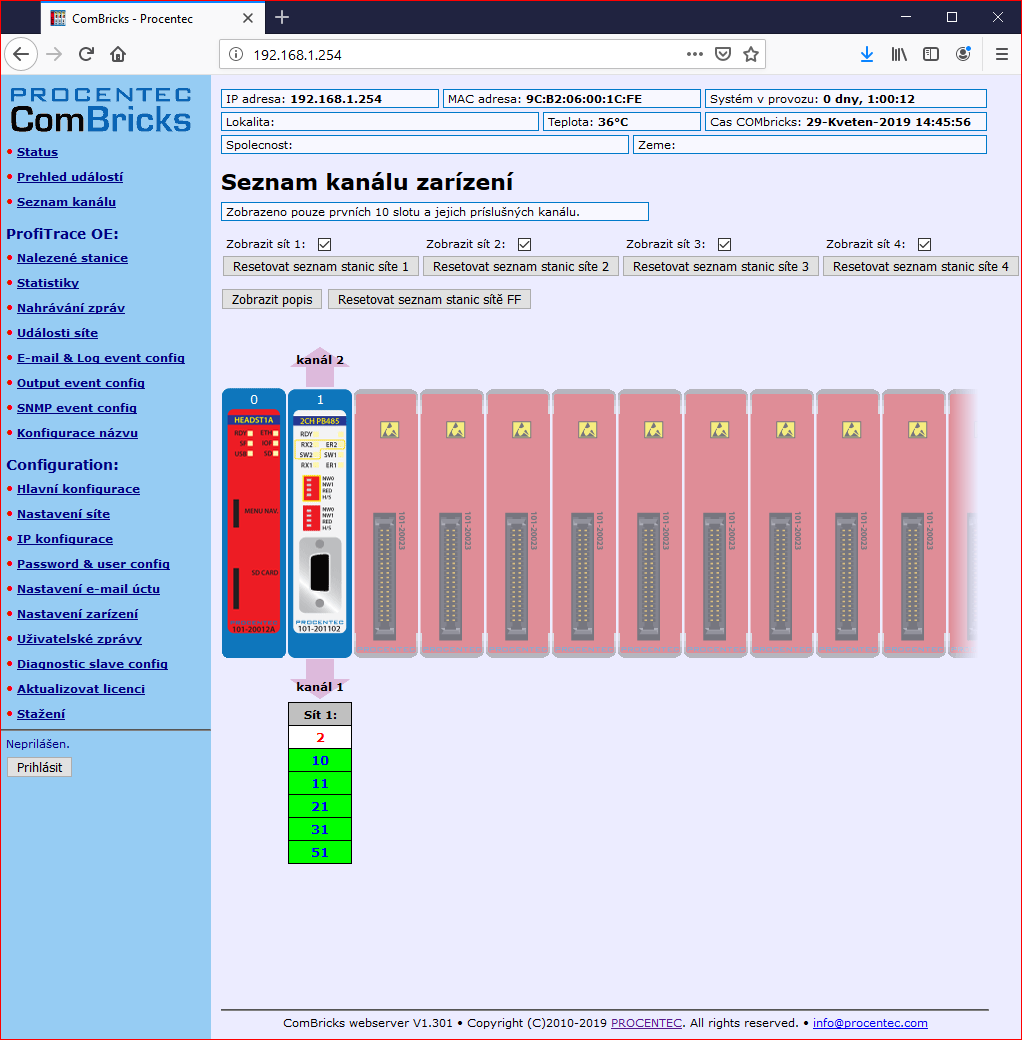Click the info@procentec.com email link

[870, 1023]
